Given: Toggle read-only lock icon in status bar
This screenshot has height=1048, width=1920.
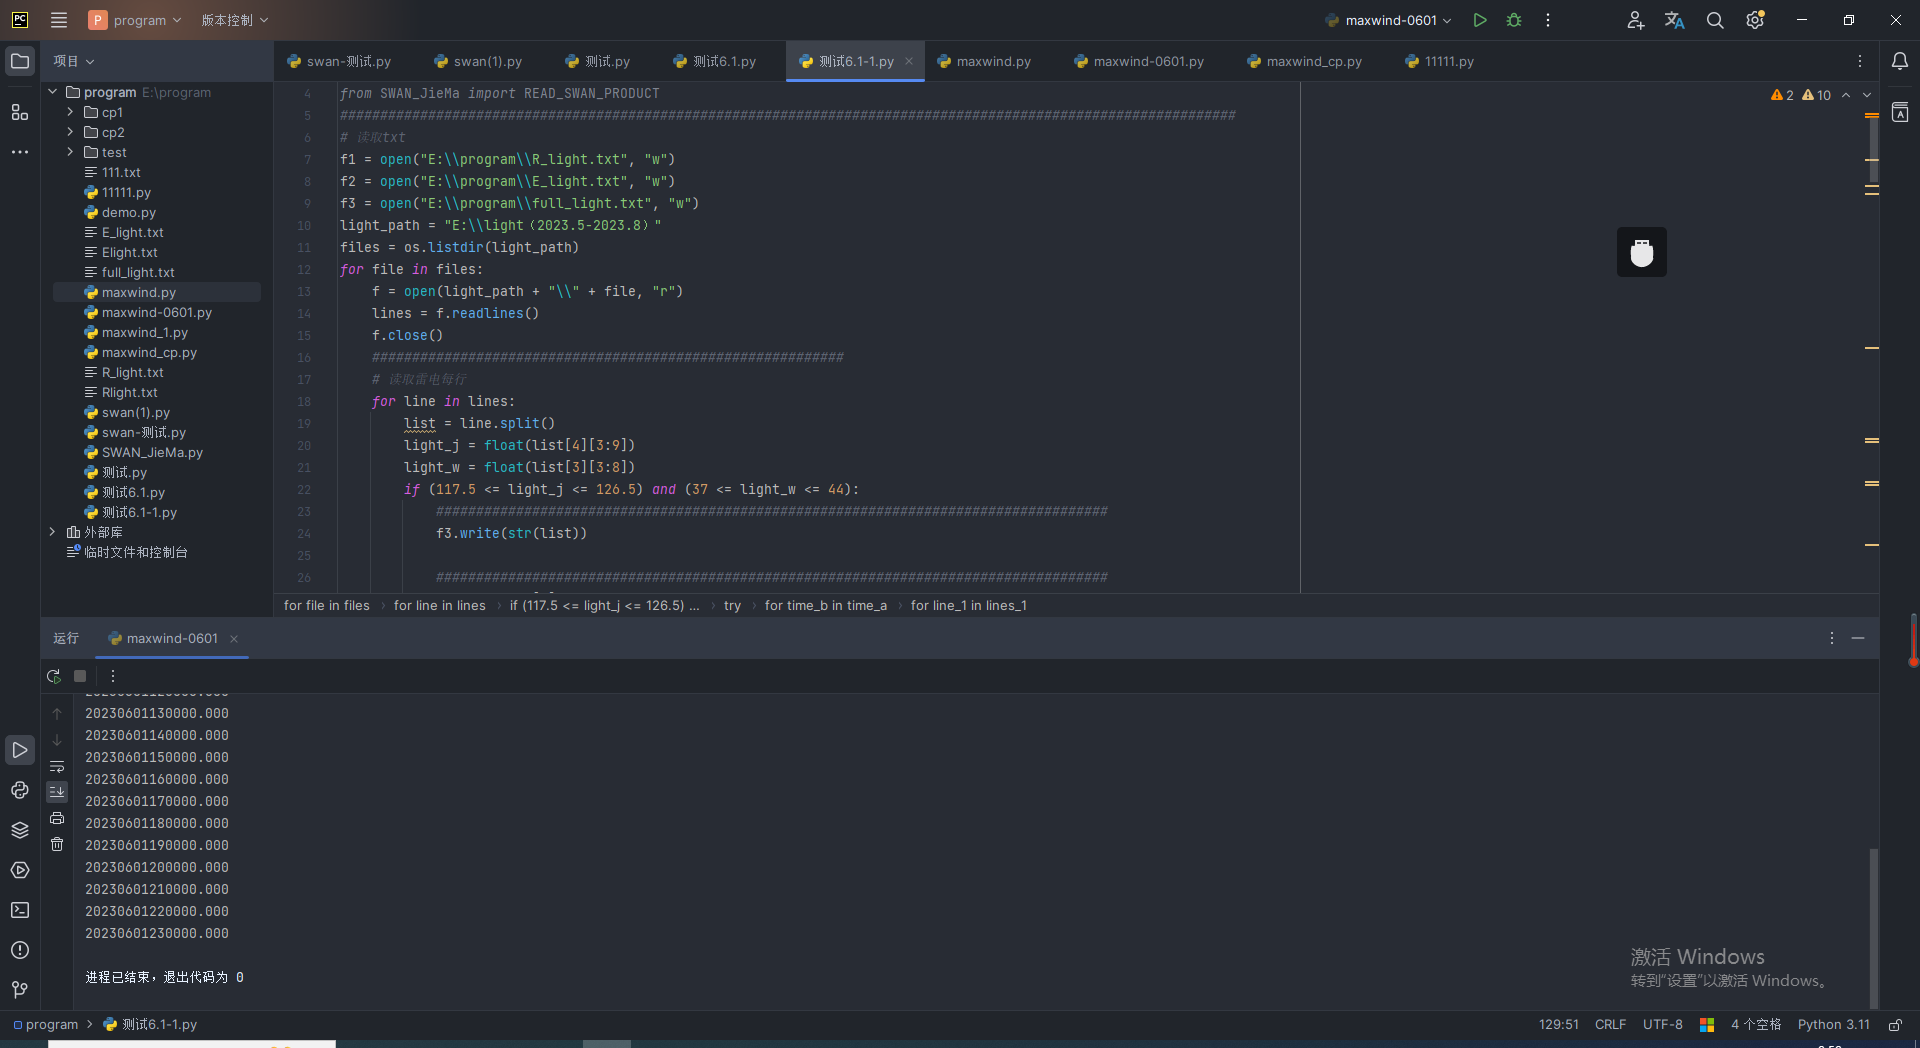Looking at the screenshot, I should [x=1895, y=1025].
